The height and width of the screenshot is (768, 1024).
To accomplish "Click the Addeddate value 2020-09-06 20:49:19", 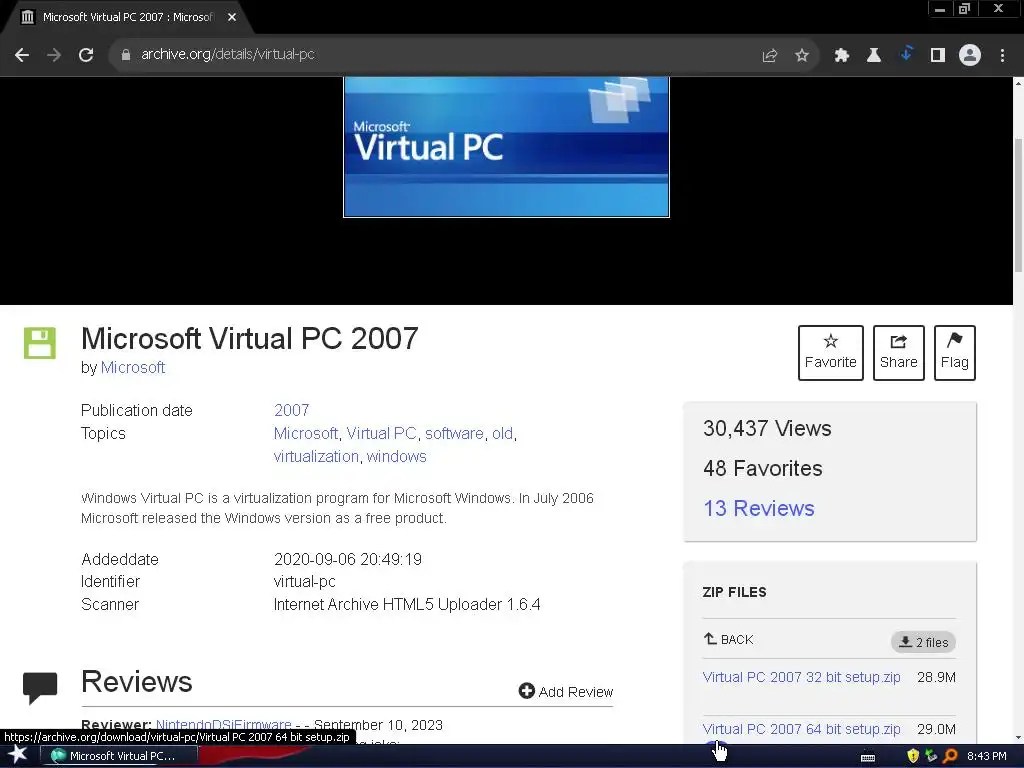I will [348, 559].
